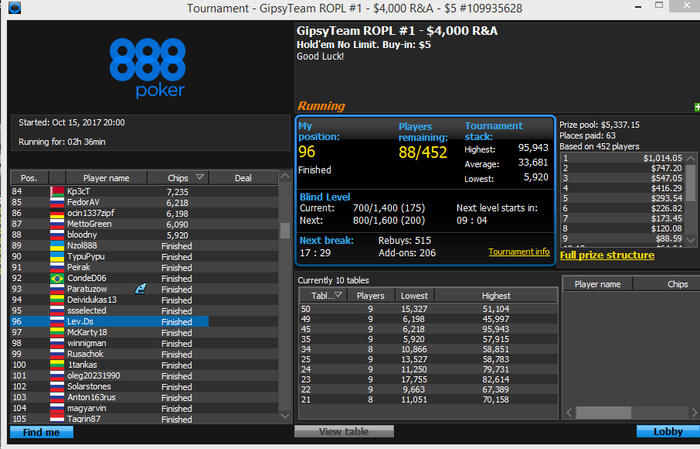The image size is (700, 449).
Task: Select player Rusachok row
Action: [x=144, y=354]
